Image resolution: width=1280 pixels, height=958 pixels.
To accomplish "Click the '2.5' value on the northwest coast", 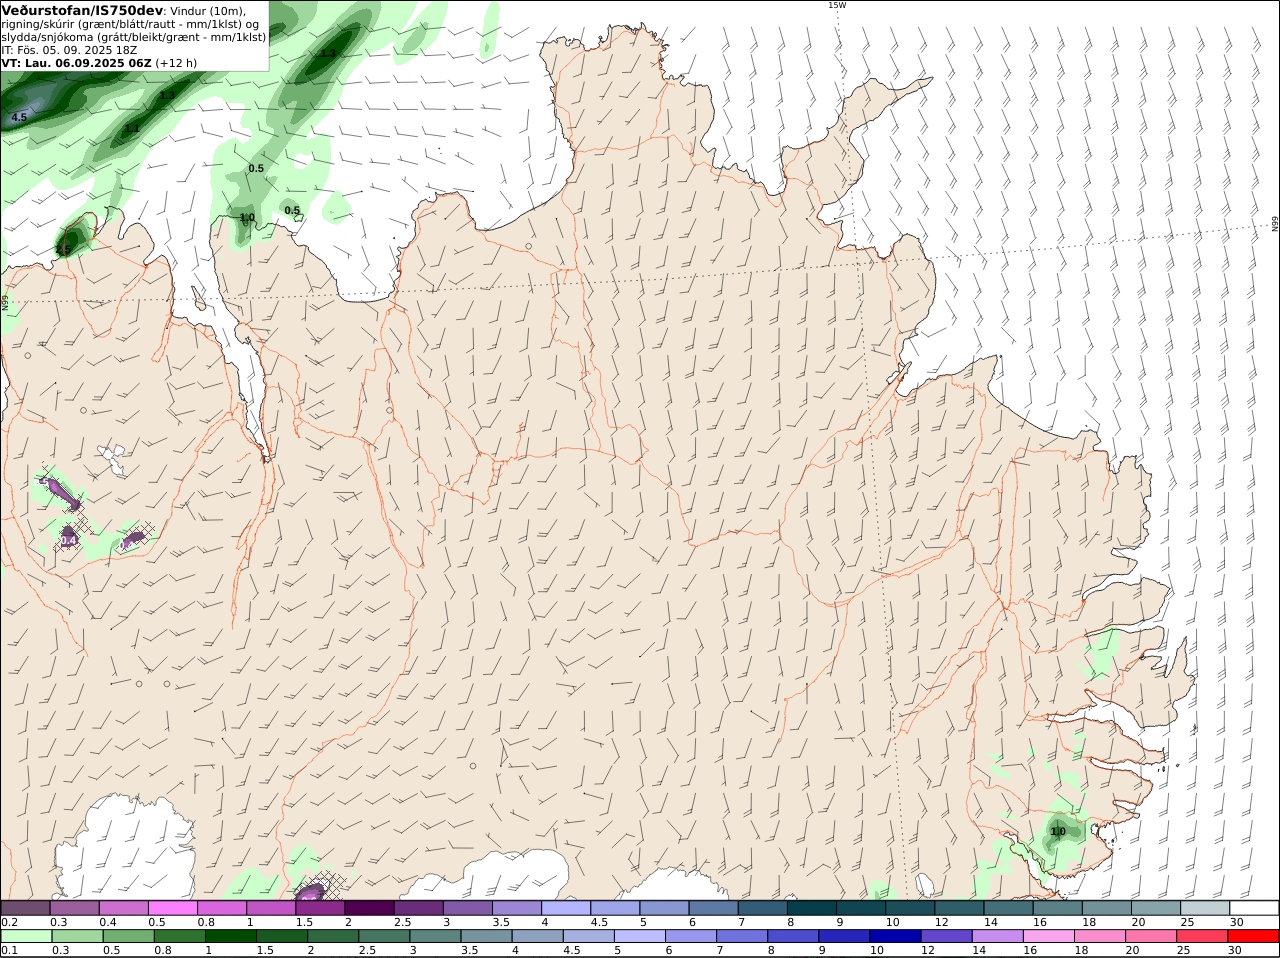I will pos(63,250).
